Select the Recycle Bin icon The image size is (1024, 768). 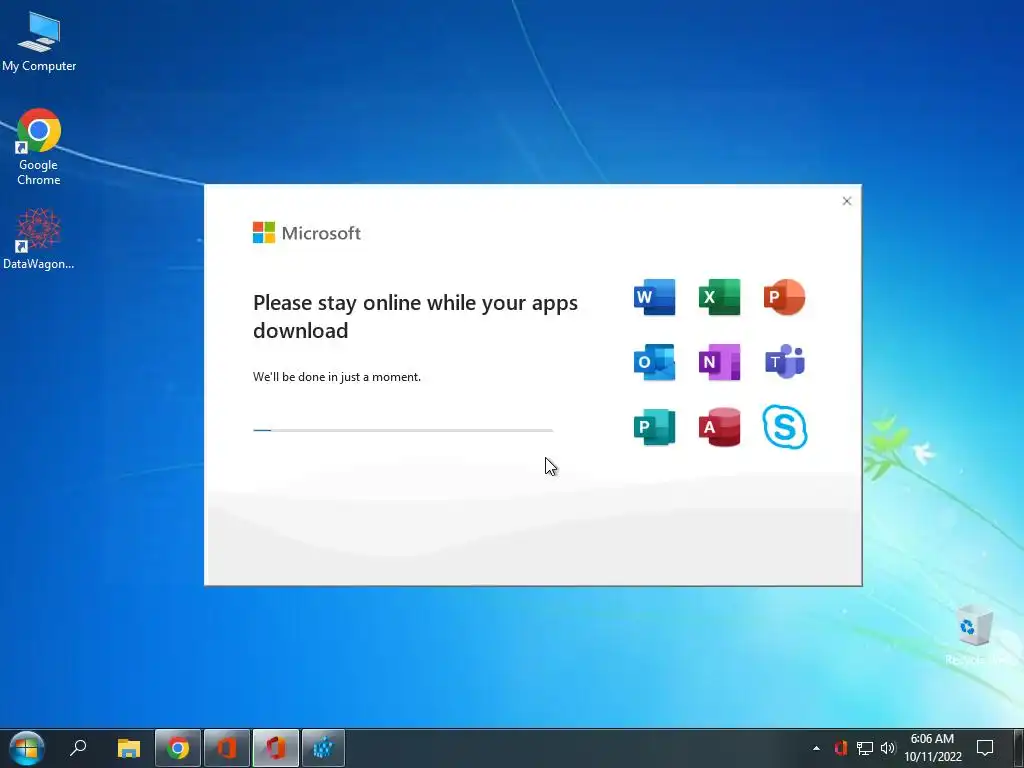pos(975,635)
